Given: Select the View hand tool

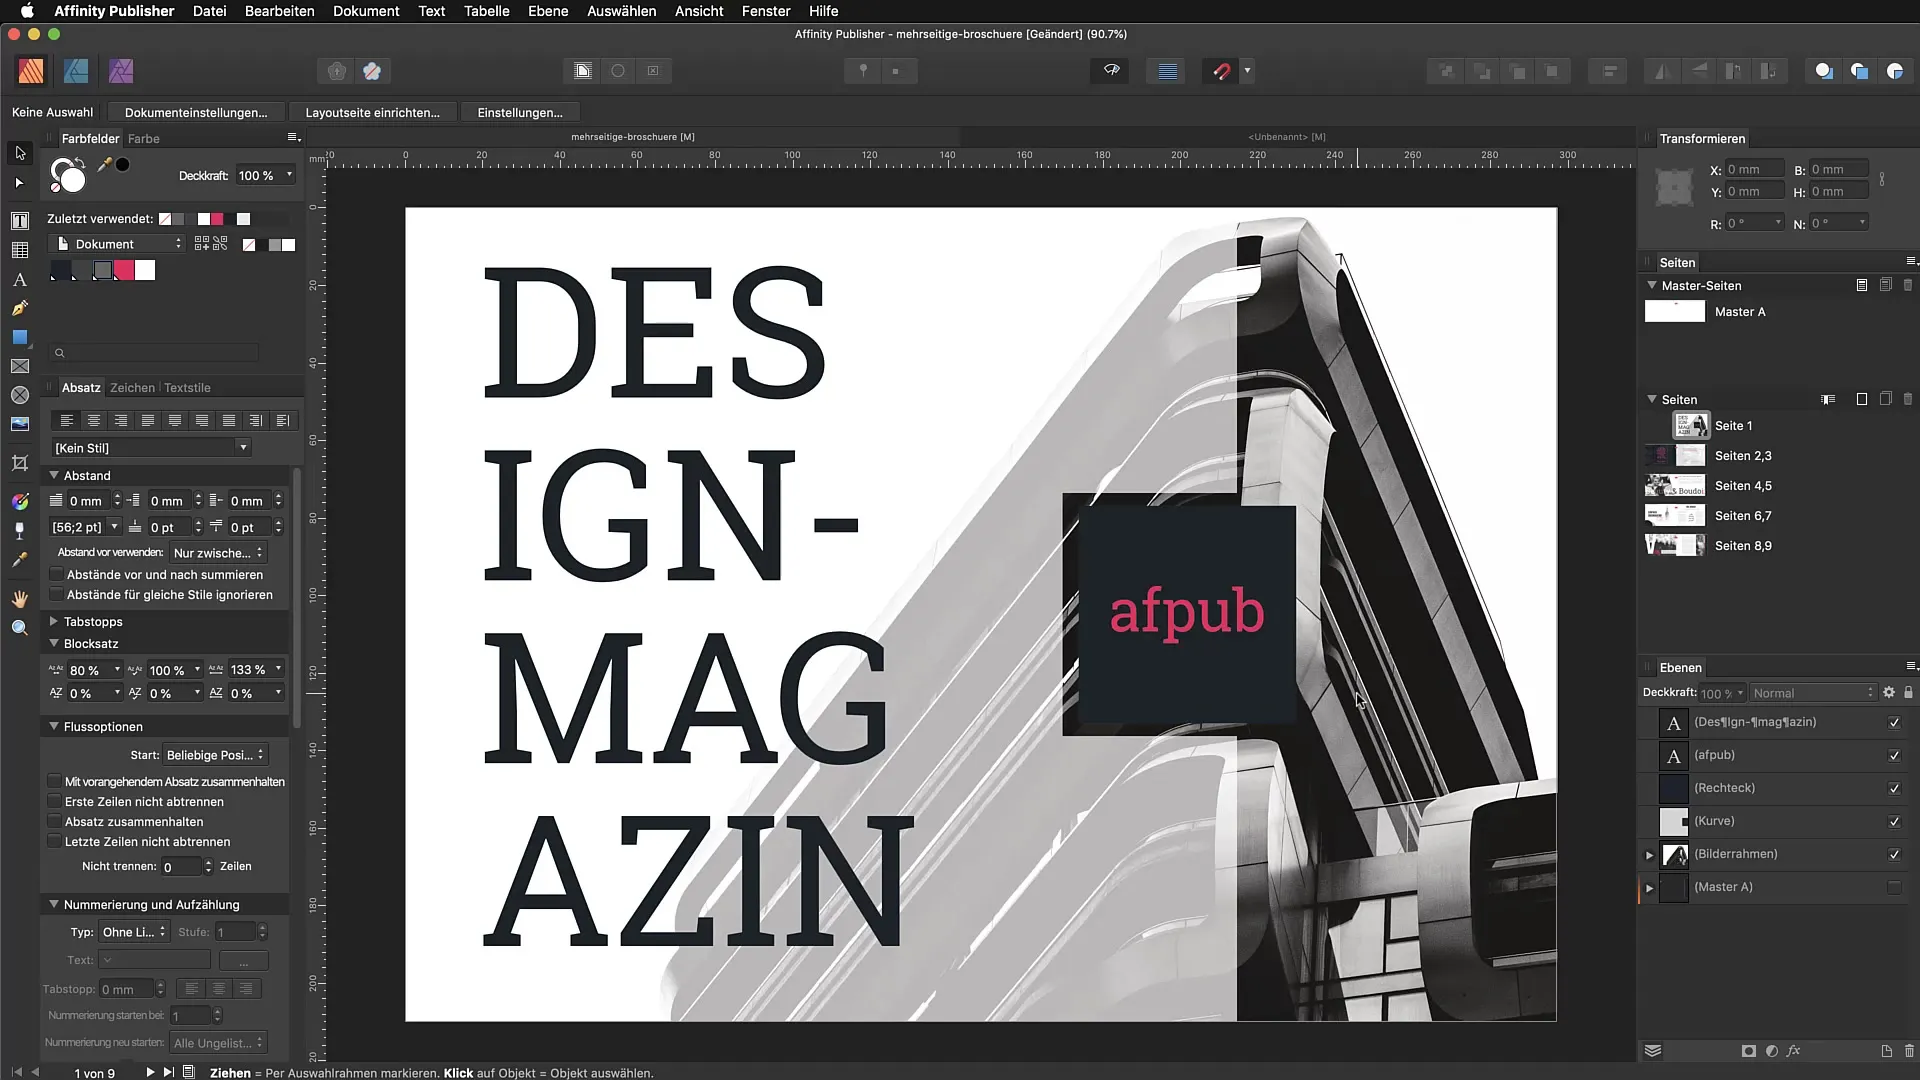Looking at the screenshot, I should pyautogui.click(x=20, y=598).
